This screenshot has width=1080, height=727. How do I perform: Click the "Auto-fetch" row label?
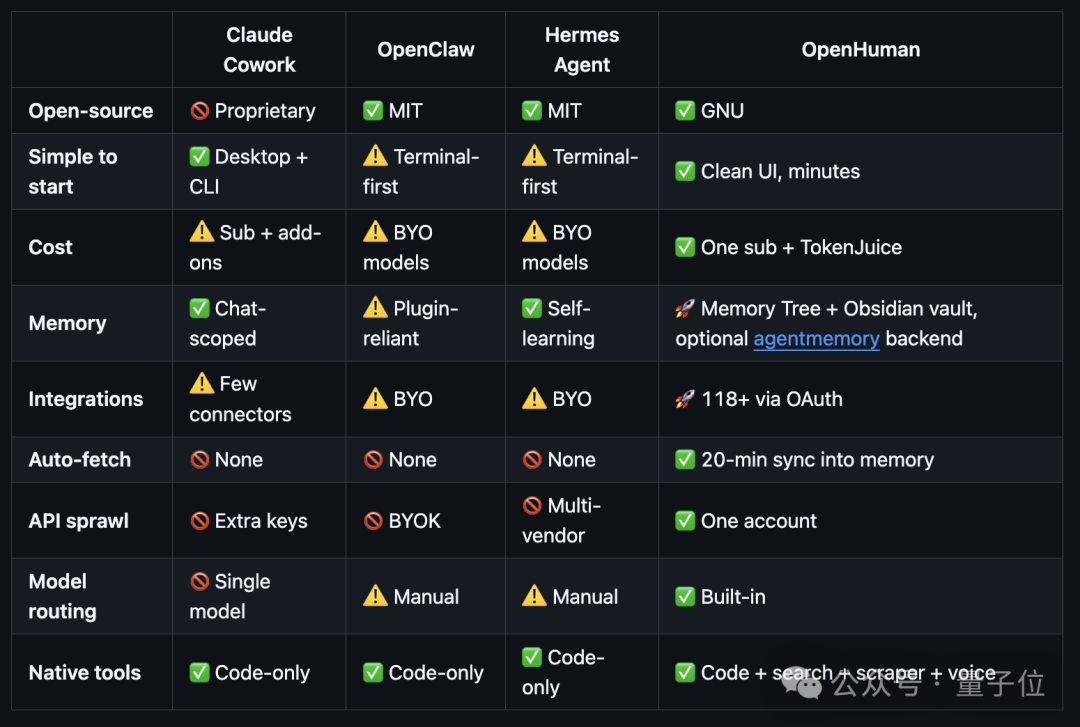(x=80, y=460)
